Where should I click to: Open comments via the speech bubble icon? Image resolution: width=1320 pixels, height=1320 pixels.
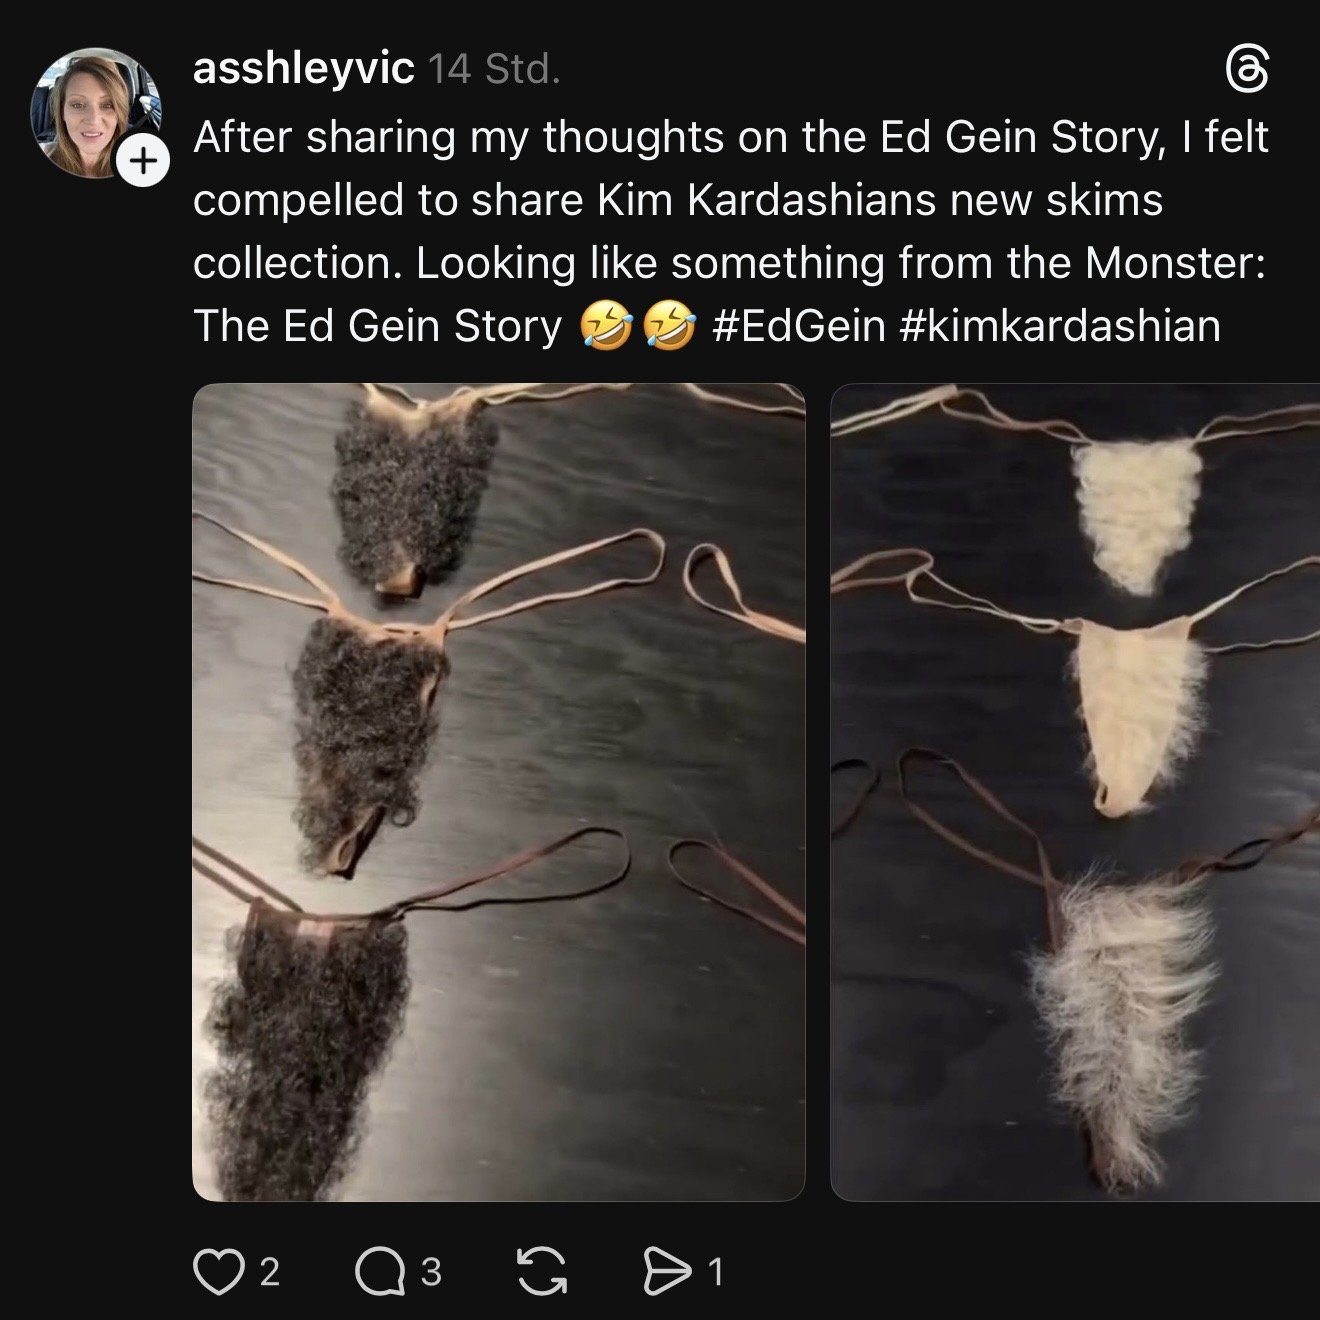(x=381, y=1271)
